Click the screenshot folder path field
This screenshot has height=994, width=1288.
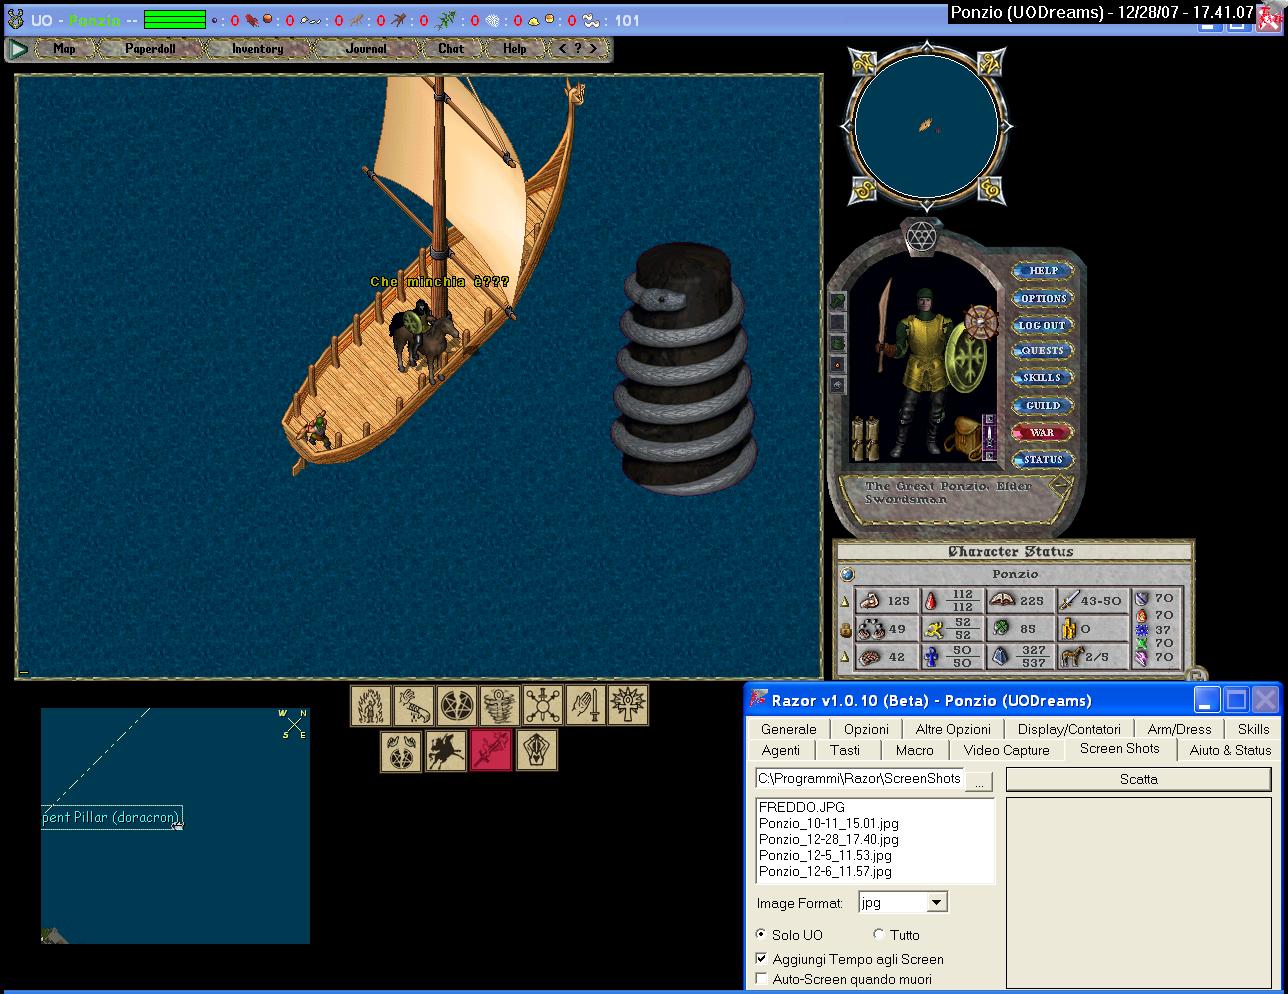(x=859, y=779)
